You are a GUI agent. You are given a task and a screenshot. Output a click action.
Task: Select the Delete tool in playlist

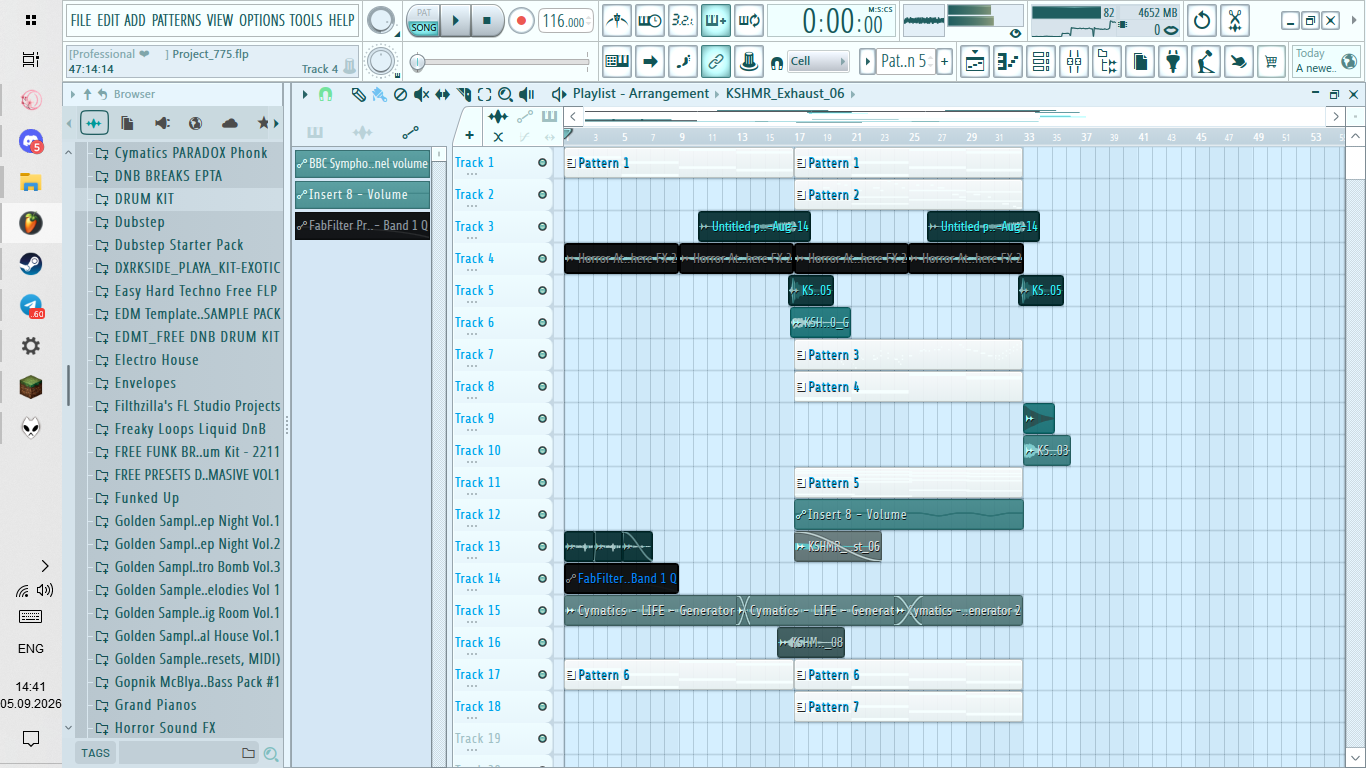point(400,94)
